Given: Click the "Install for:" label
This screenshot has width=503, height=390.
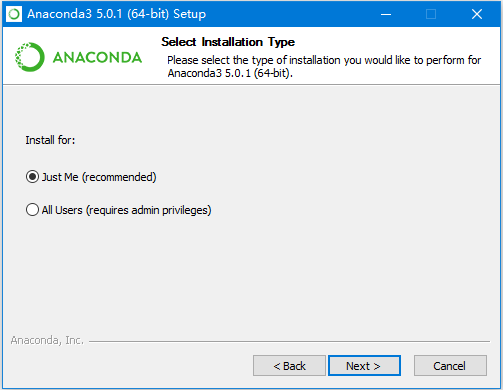Looking at the screenshot, I should (x=50, y=140).
